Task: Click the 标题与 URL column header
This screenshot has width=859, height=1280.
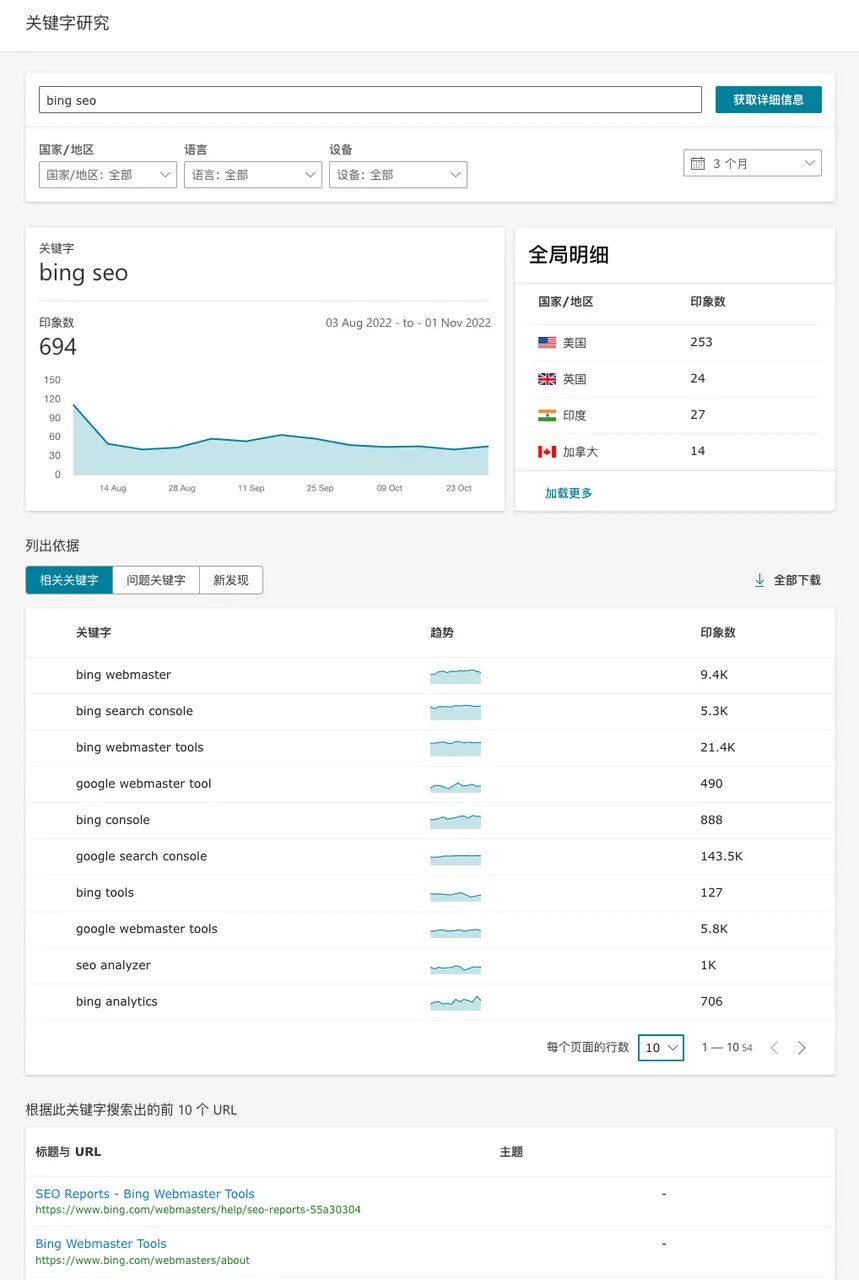Action: [68, 1152]
